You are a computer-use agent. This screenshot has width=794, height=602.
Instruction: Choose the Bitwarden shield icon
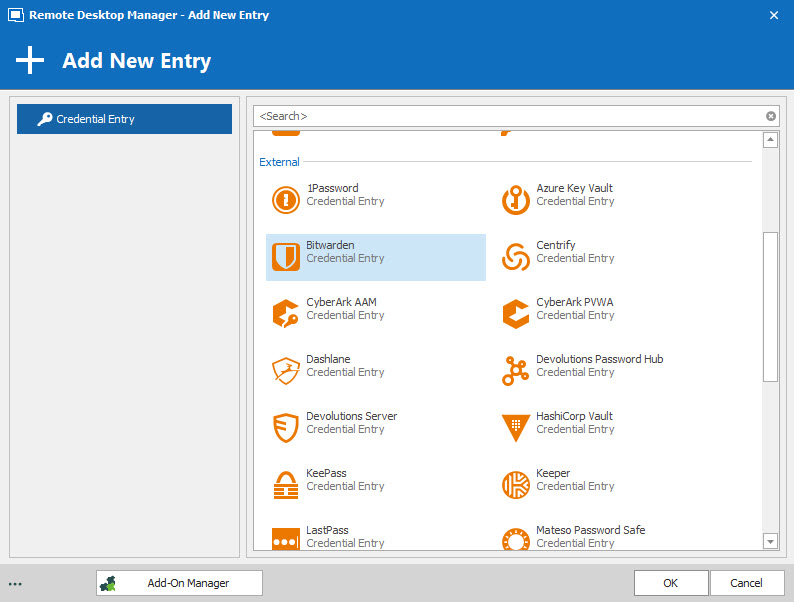pyautogui.click(x=286, y=257)
